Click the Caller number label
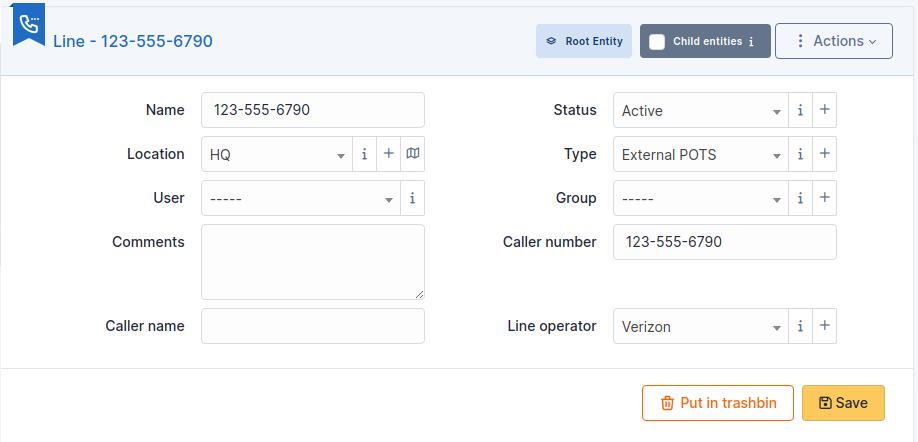 (550, 242)
